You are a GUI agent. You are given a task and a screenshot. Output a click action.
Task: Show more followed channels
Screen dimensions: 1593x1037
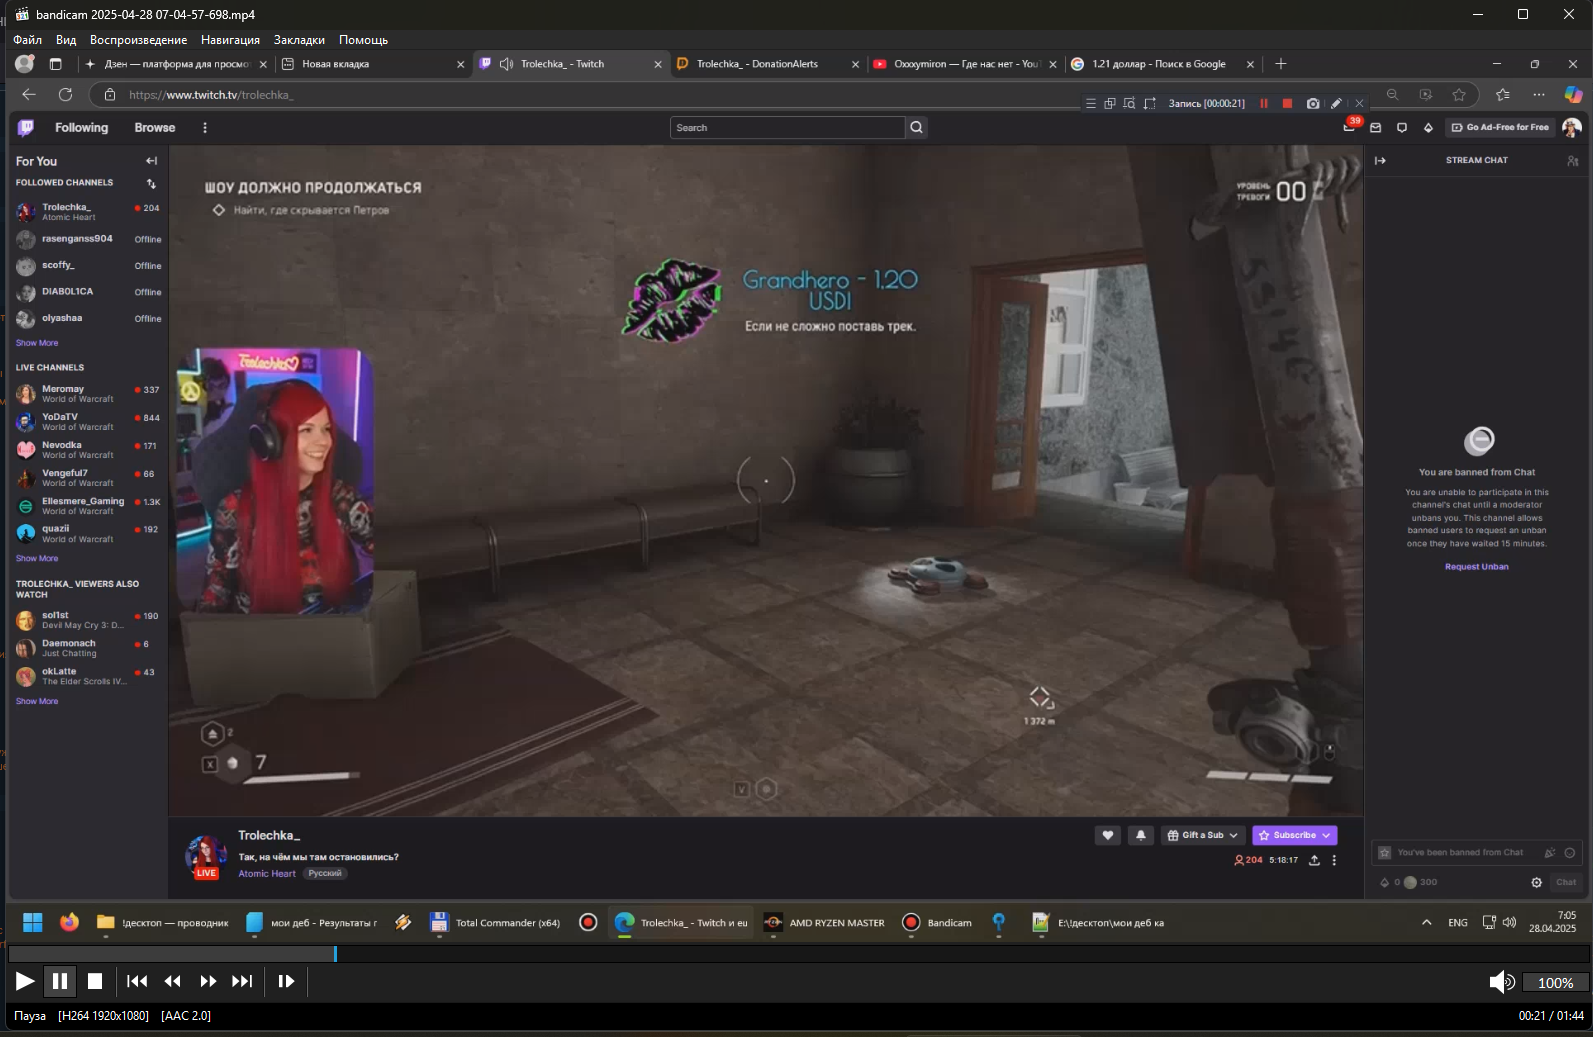(37, 343)
